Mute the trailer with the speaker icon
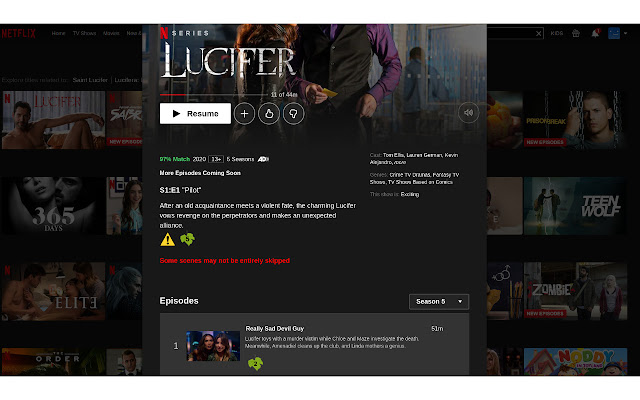The width and height of the screenshot is (640, 400). tap(468, 113)
